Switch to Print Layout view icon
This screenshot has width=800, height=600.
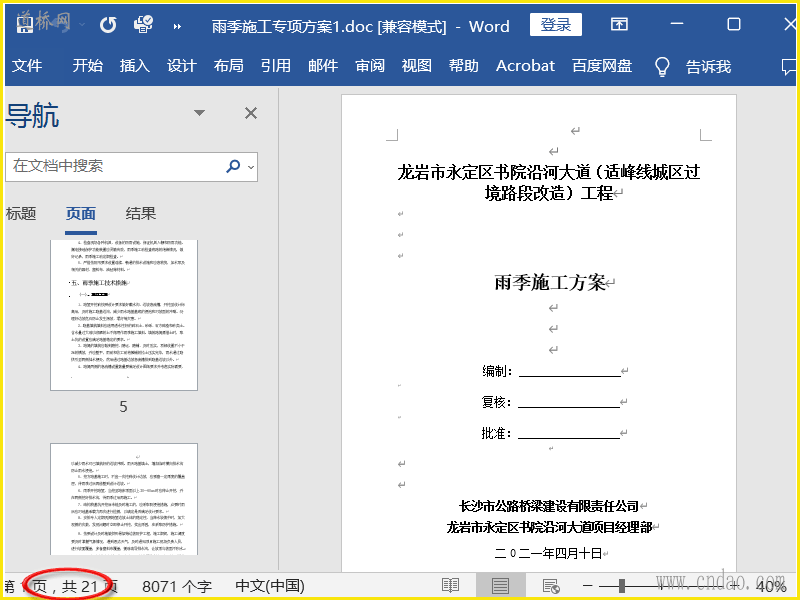point(501,586)
